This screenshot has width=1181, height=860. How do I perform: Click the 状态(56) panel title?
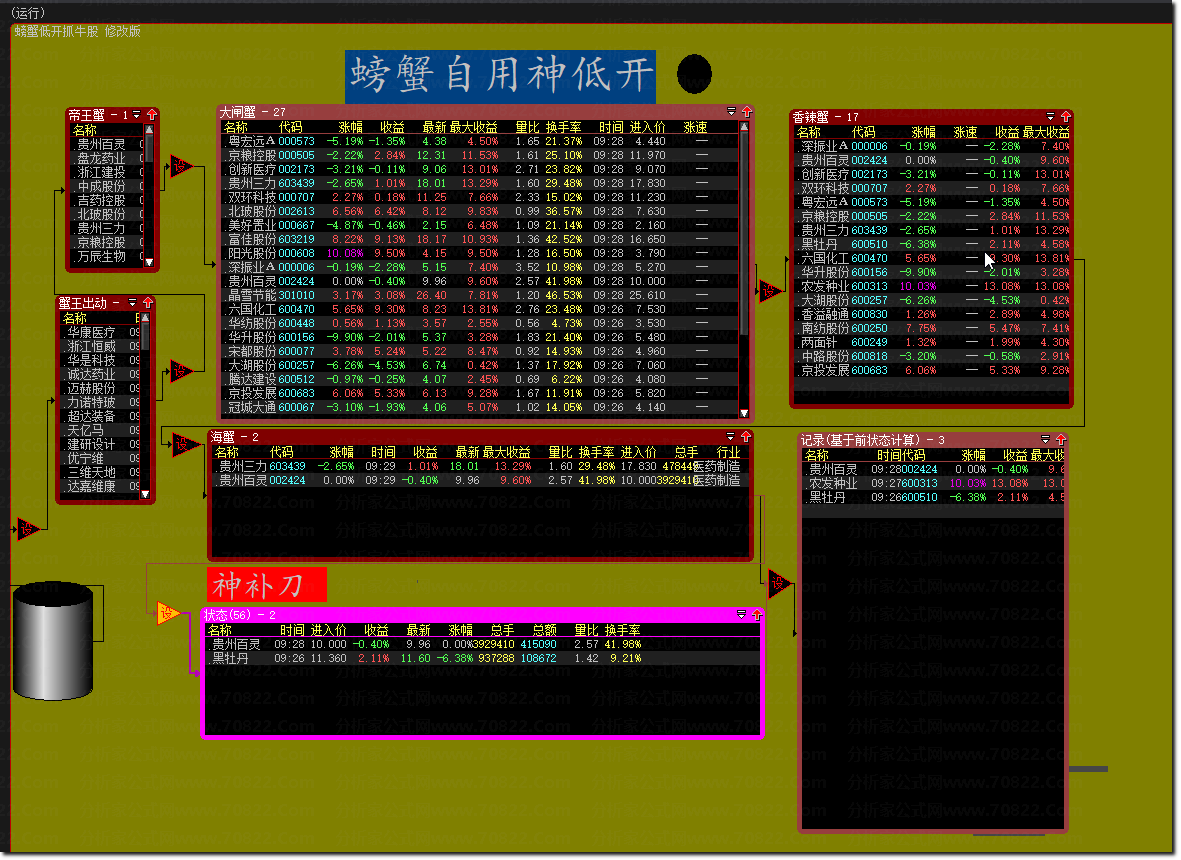pos(240,615)
